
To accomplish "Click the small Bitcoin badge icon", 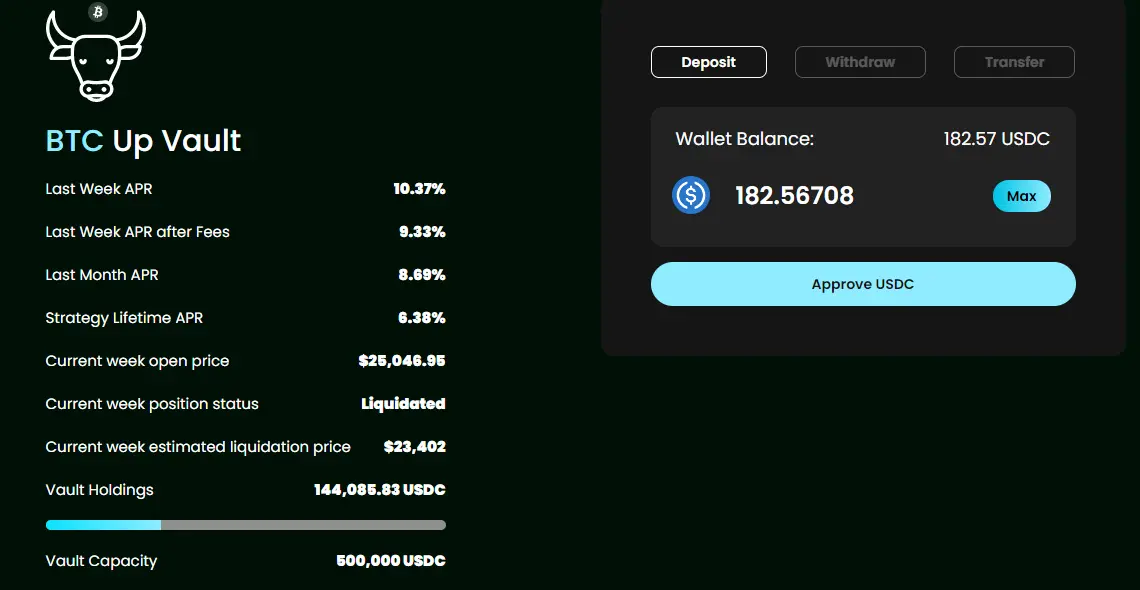I will click(97, 12).
